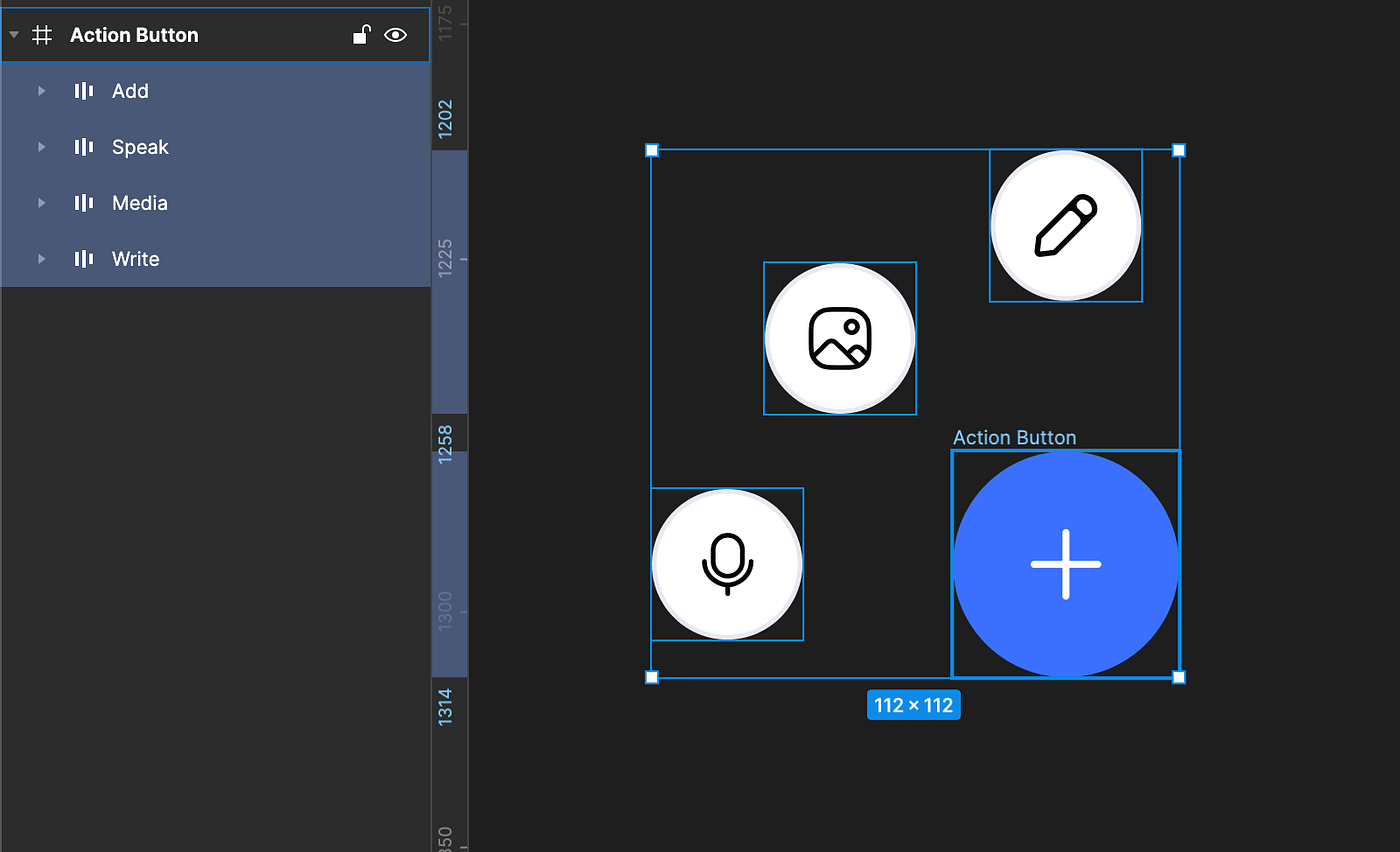Select the Speak layer in the panel

140,147
